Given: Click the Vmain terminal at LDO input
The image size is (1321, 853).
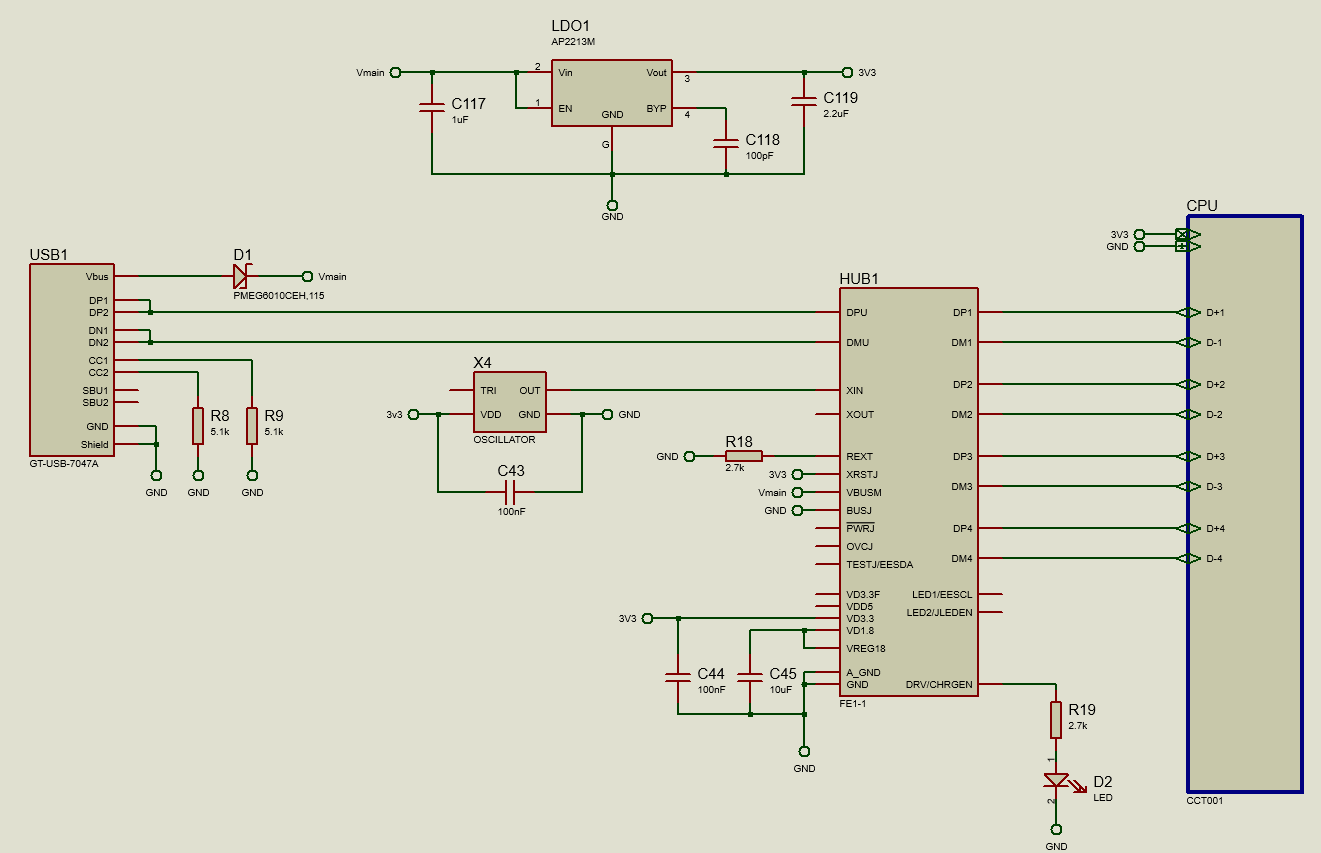Looking at the screenshot, I should (395, 72).
